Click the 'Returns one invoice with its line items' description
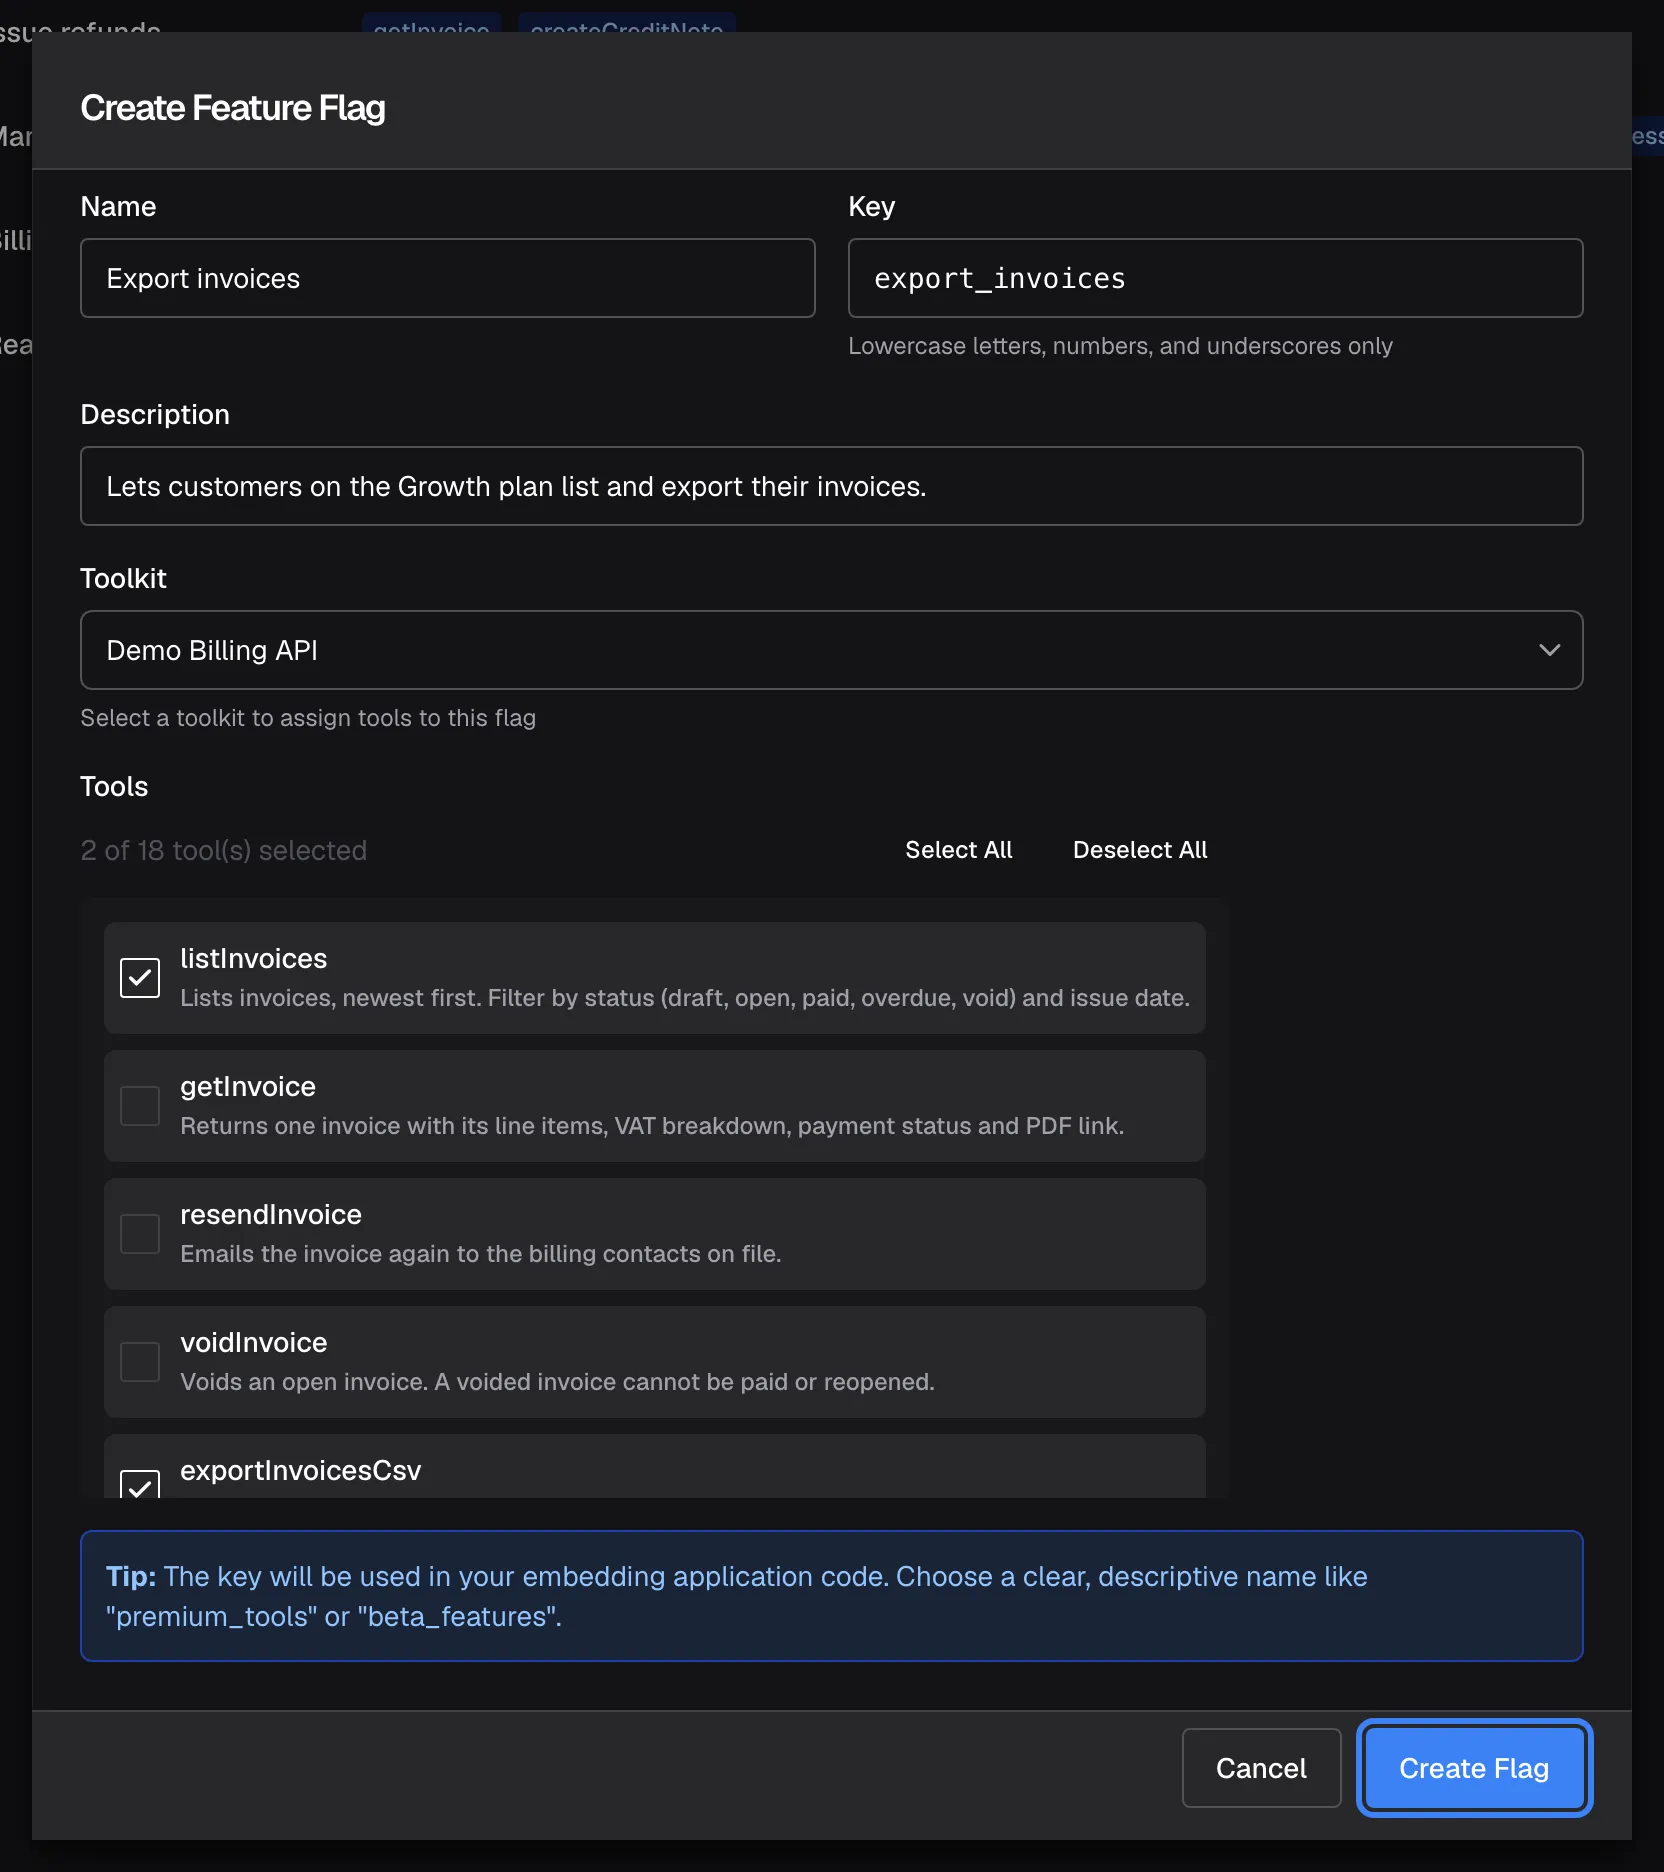The height and width of the screenshot is (1872, 1664). coord(652,1126)
